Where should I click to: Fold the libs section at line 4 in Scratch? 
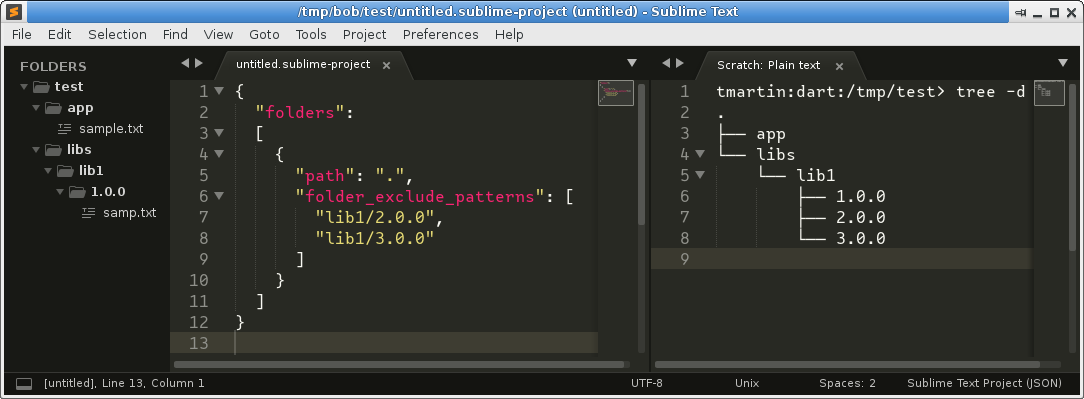pyautogui.click(x=700, y=154)
